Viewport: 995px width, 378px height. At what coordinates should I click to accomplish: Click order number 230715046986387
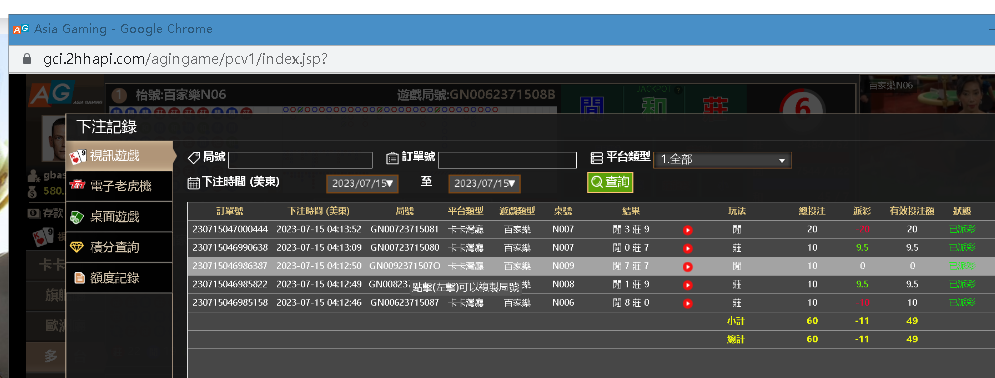tap(230, 266)
